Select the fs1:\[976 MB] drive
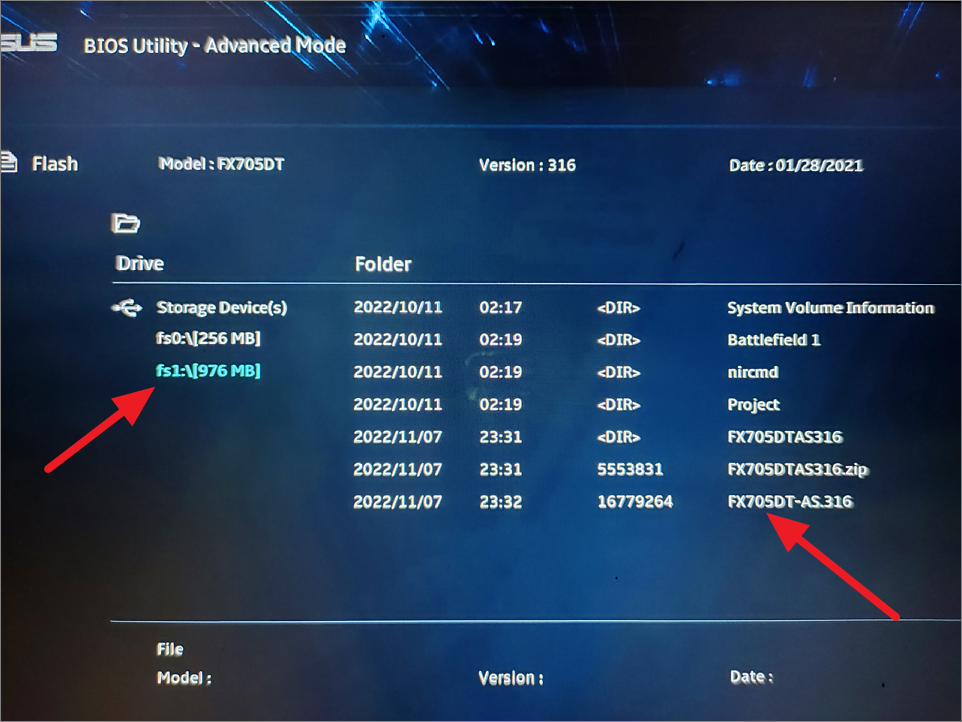The image size is (962, 722). pos(209,371)
